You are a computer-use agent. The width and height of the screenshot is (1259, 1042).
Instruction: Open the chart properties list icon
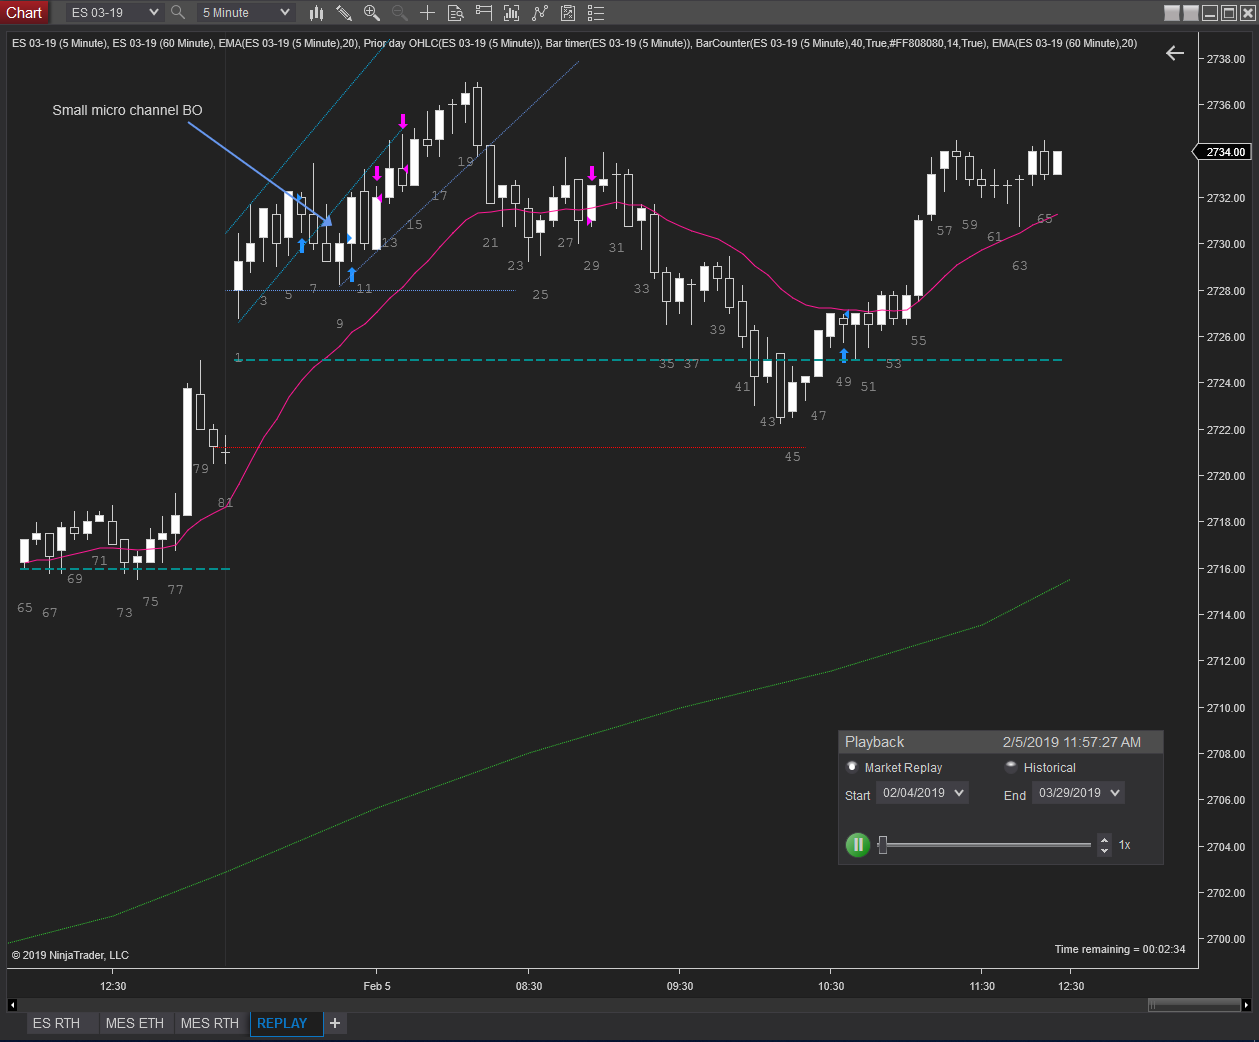tap(596, 12)
